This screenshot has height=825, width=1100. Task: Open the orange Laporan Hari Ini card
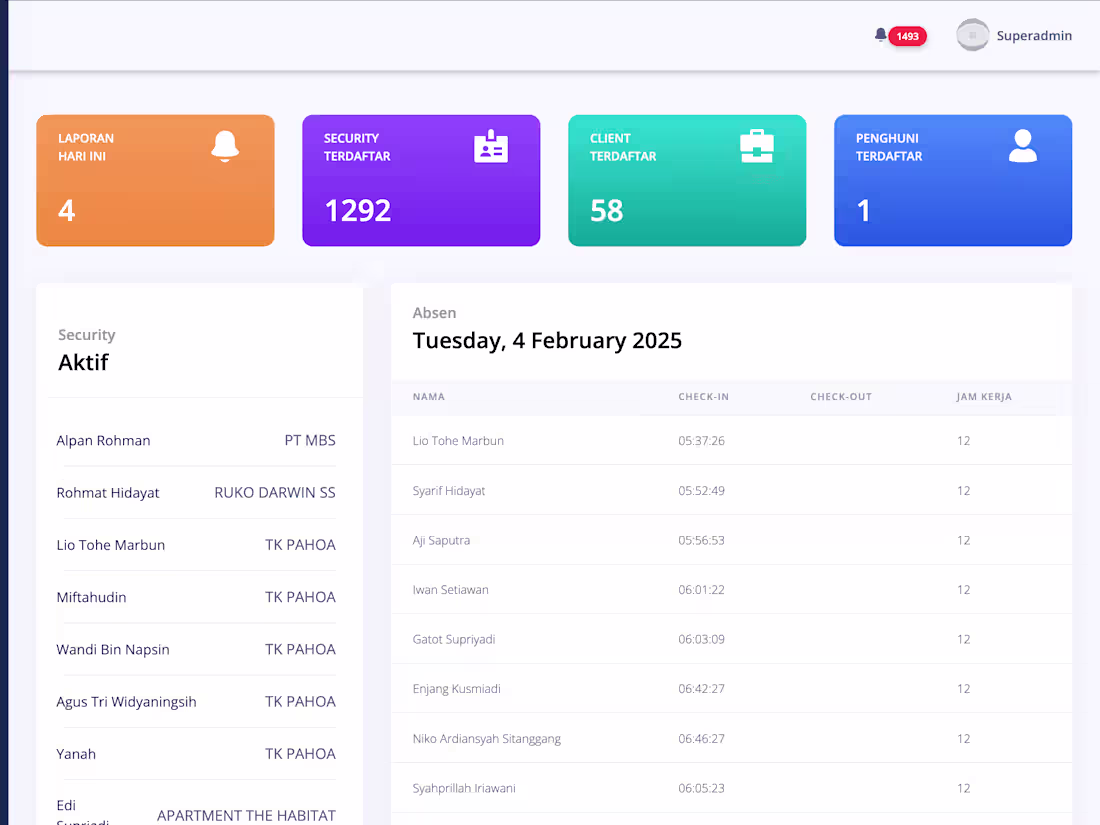point(155,180)
